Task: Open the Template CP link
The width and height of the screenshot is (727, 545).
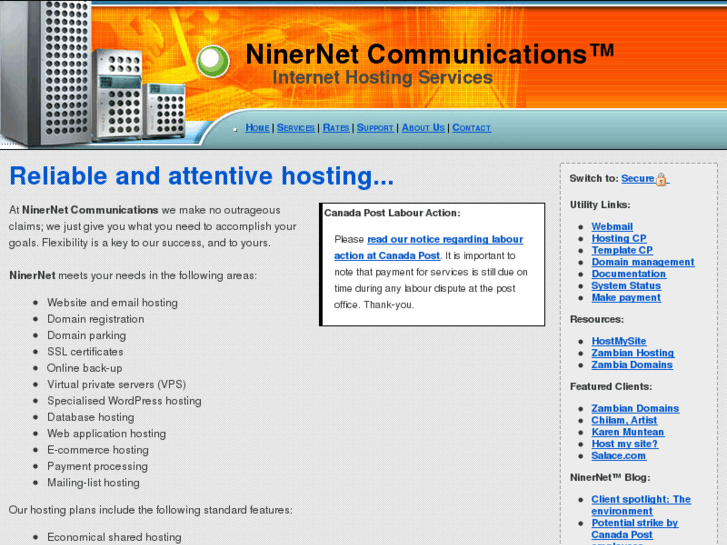Action: [x=622, y=250]
